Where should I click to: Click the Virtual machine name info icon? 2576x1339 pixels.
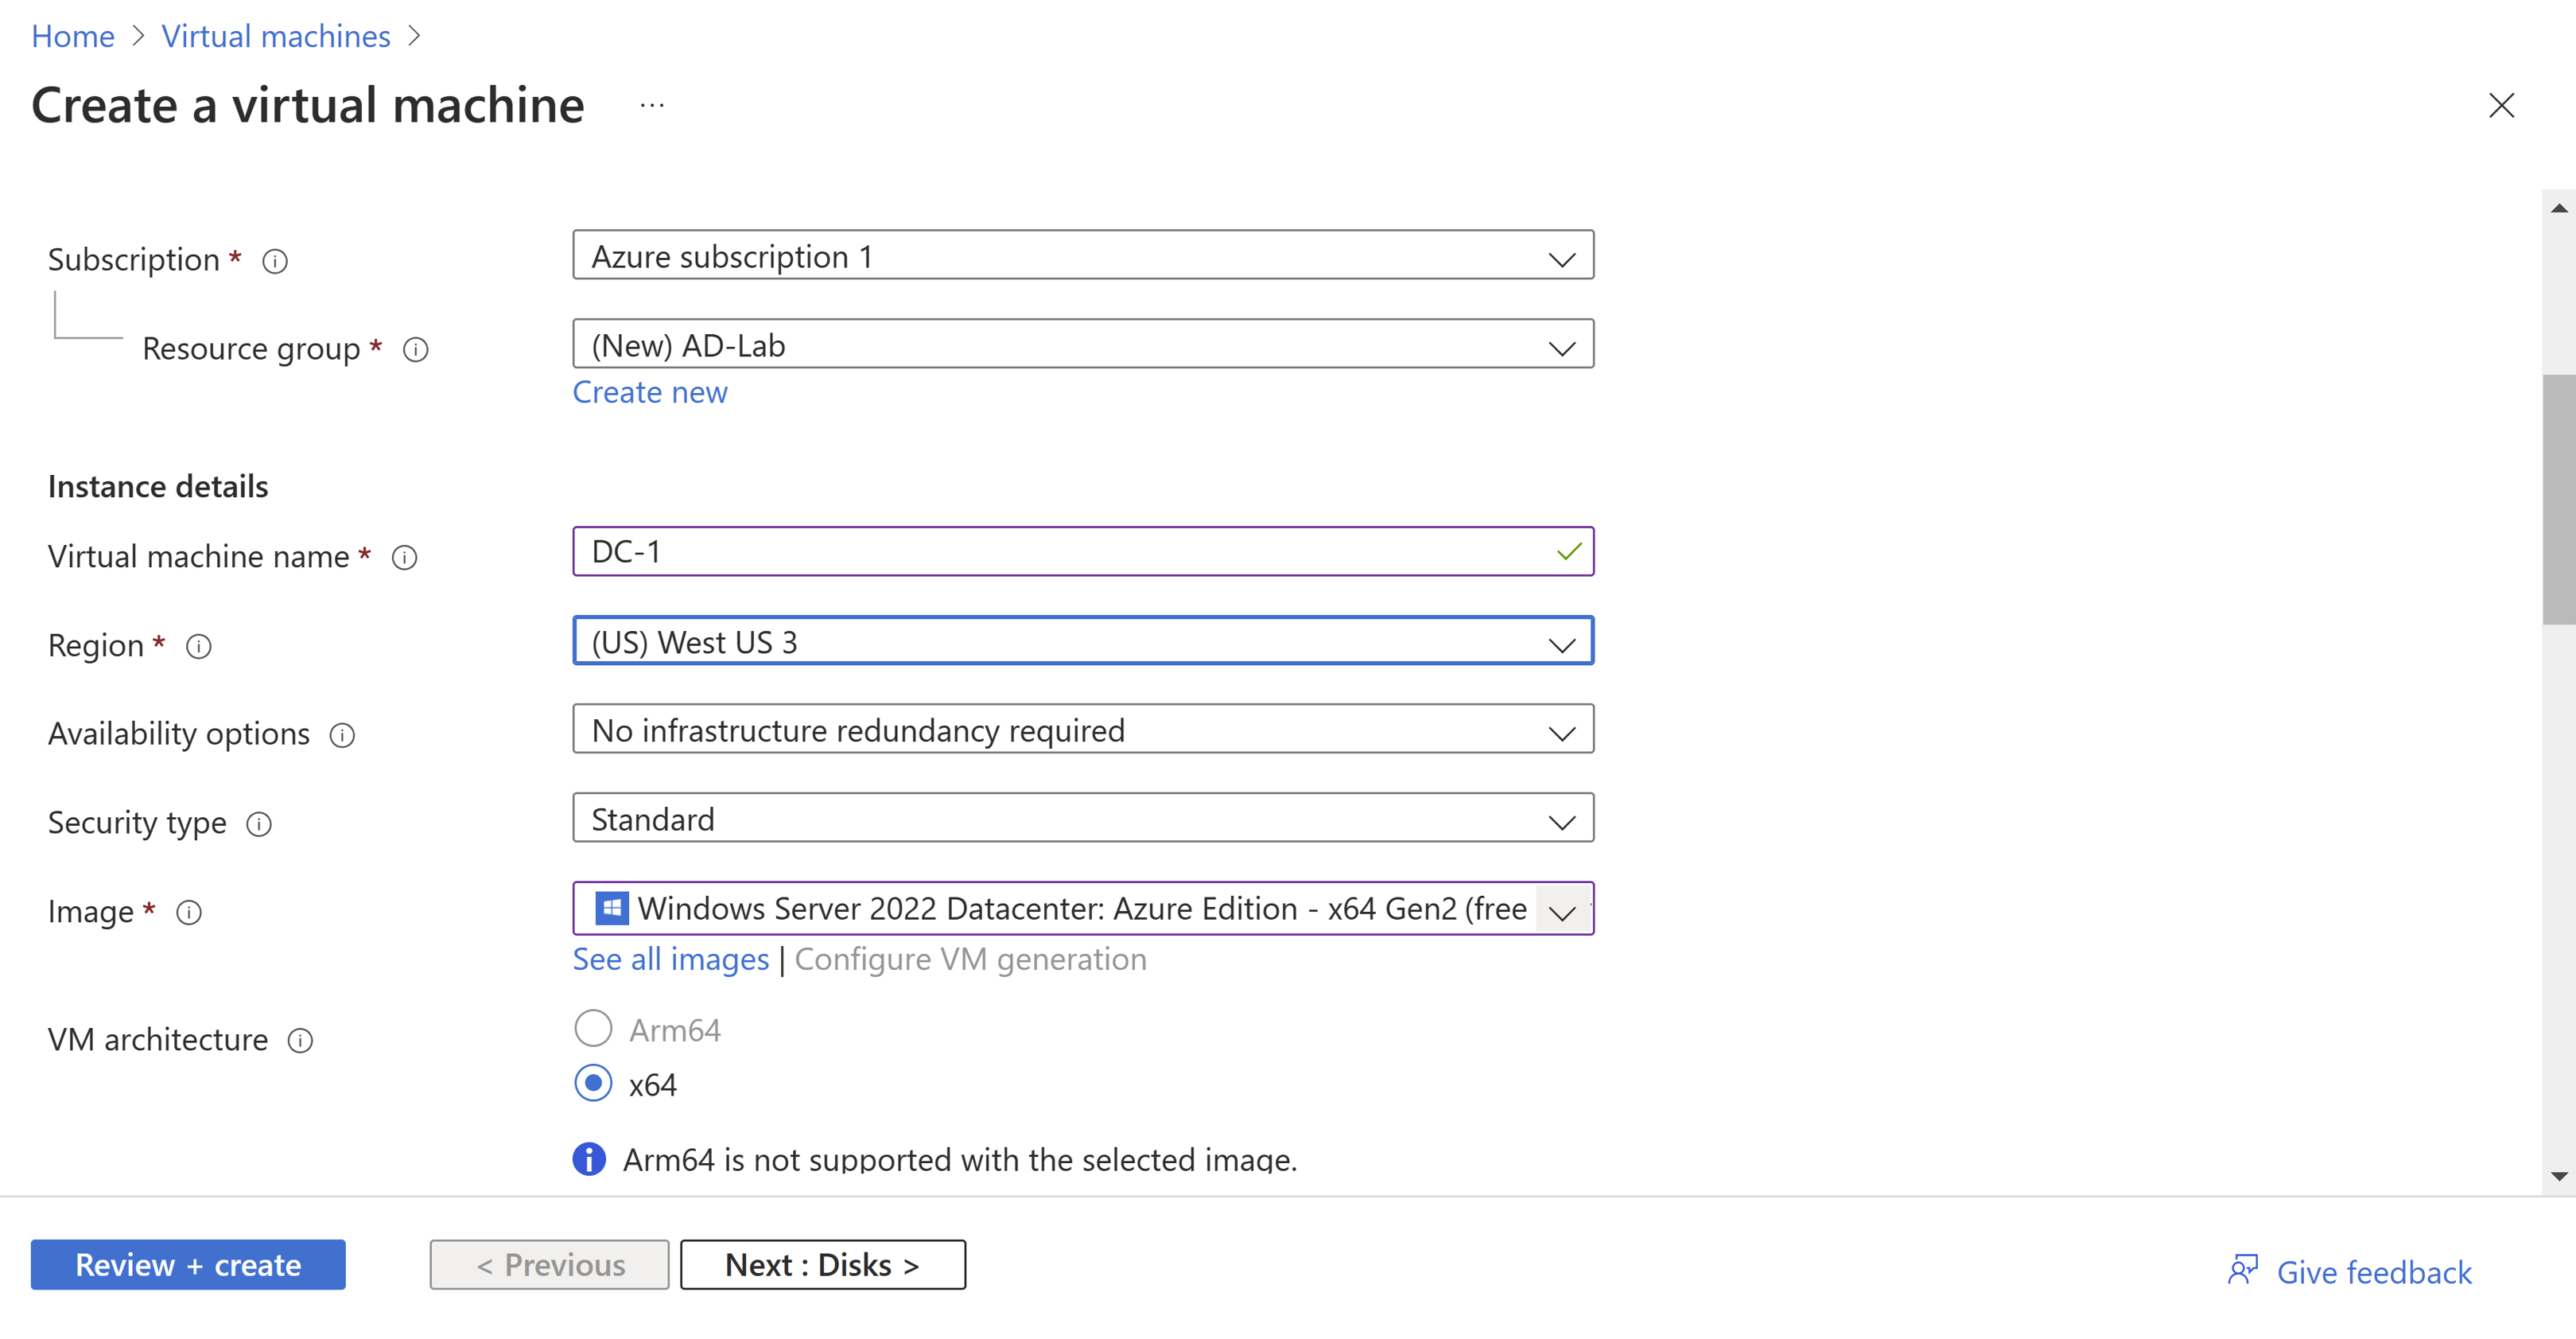tap(404, 558)
